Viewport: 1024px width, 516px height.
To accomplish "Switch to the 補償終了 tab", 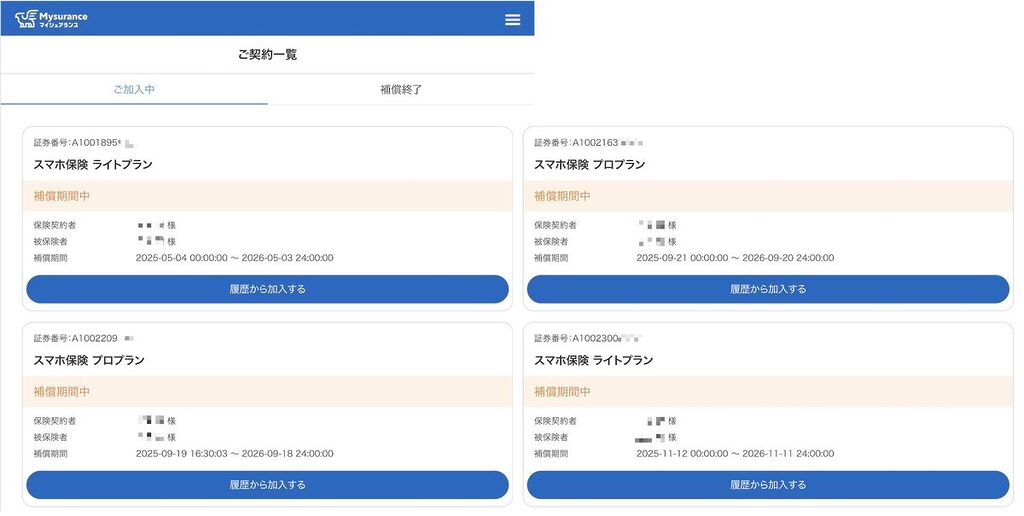I will (401, 89).
